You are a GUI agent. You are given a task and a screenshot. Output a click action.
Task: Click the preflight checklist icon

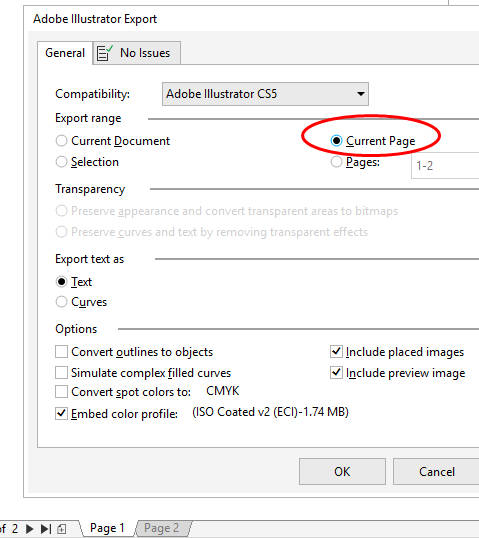(x=104, y=53)
